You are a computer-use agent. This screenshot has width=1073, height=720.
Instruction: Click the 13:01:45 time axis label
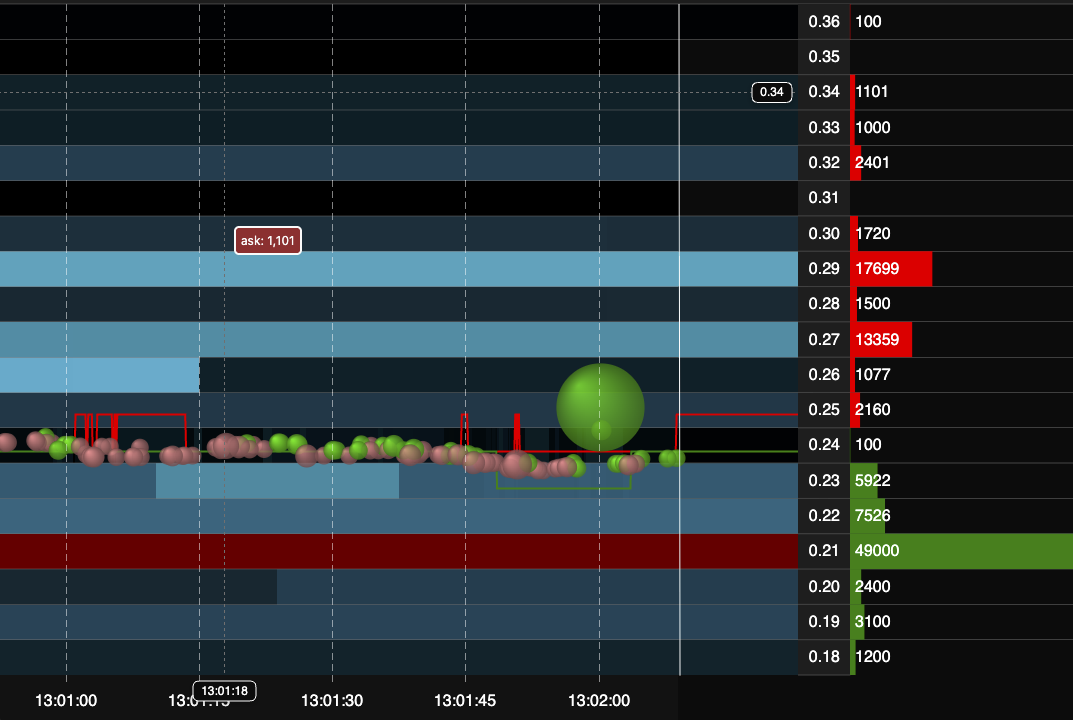465,700
